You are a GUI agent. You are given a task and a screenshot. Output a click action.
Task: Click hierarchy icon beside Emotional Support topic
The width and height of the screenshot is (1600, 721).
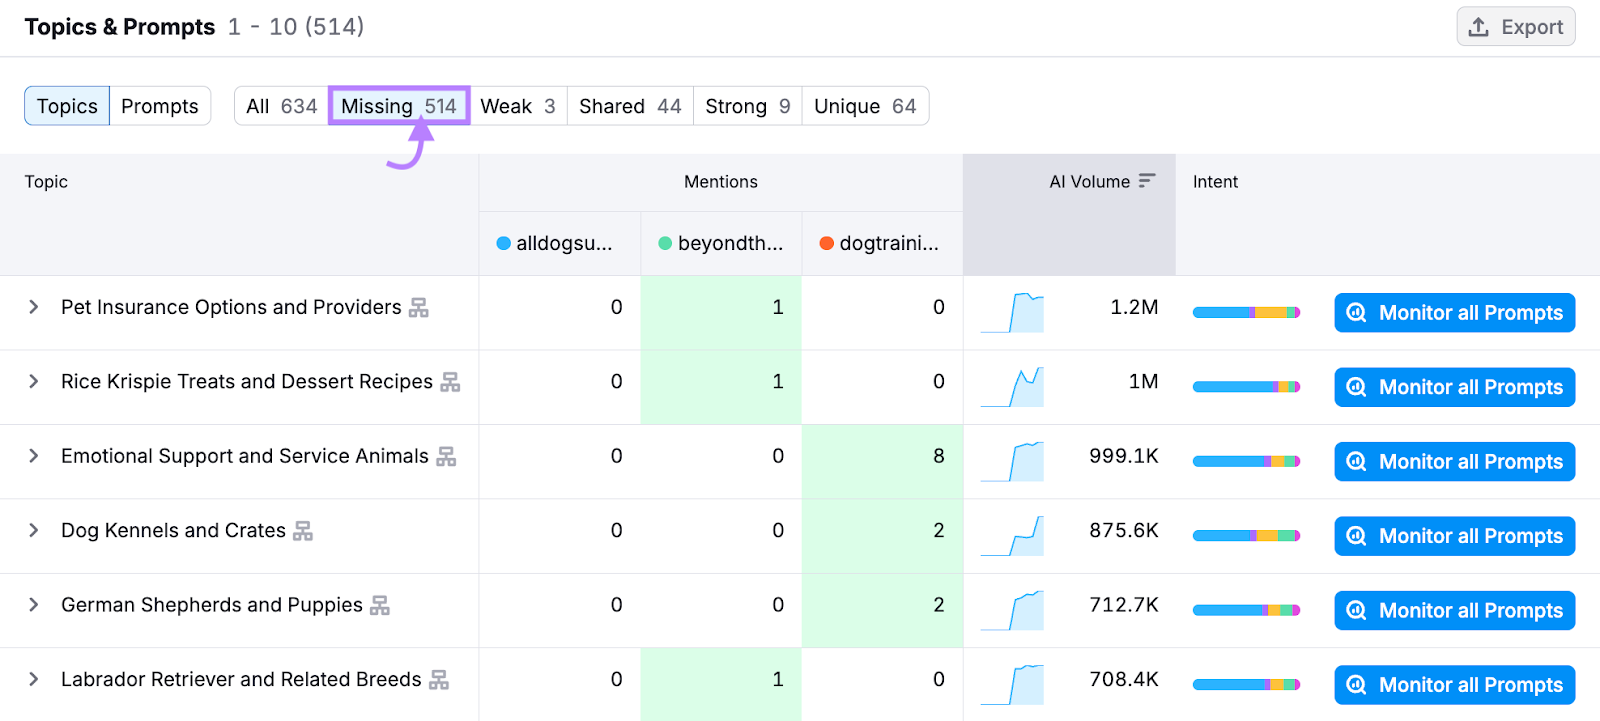tap(446, 457)
